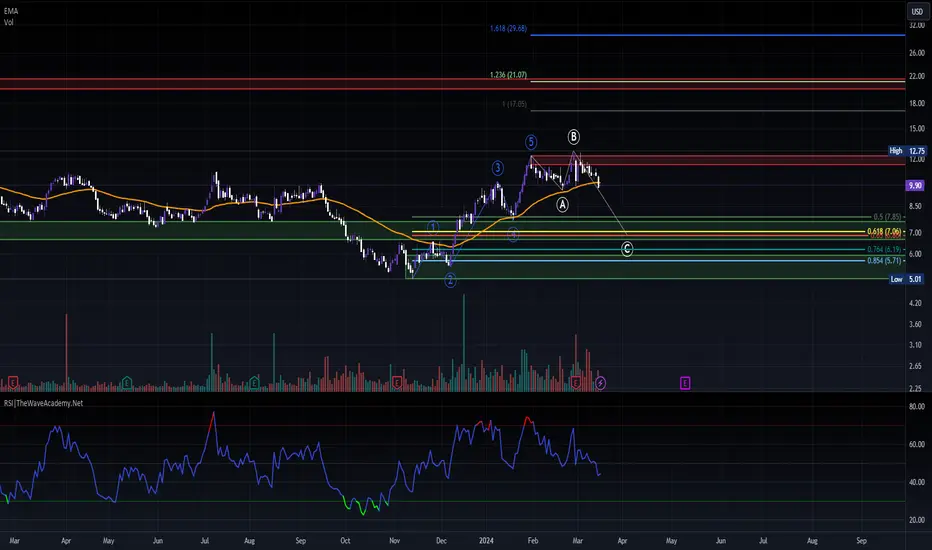The height and width of the screenshot is (550, 932).
Task: Select the 0.618 (7.06) retracement label
Action: tap(884, 231)
